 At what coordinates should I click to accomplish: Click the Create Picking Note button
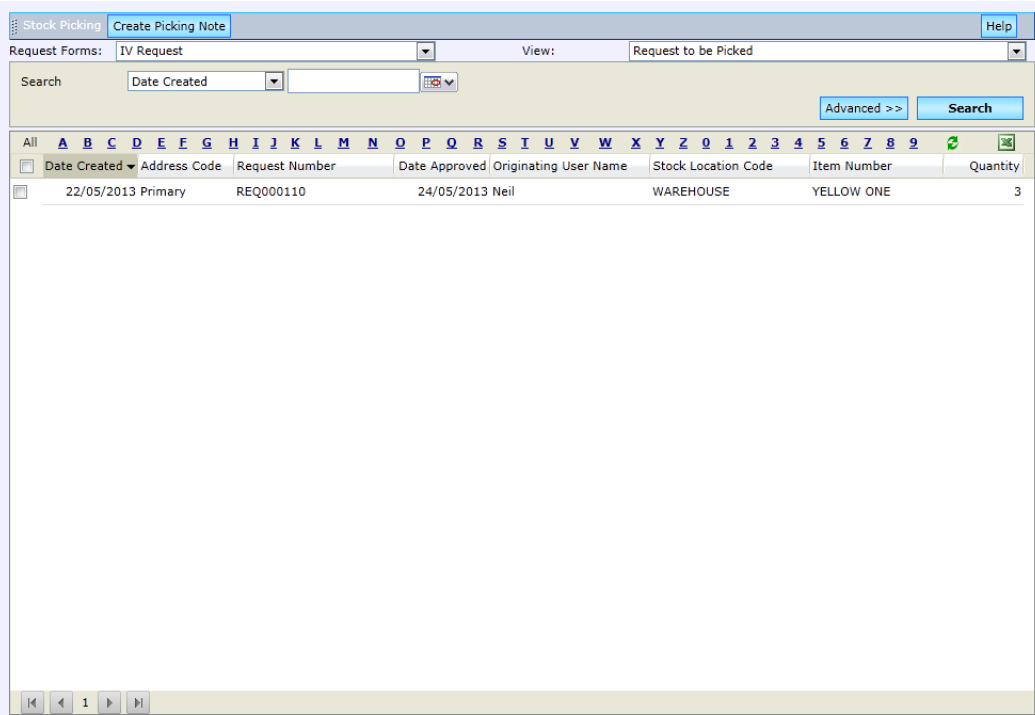[169, 25]
